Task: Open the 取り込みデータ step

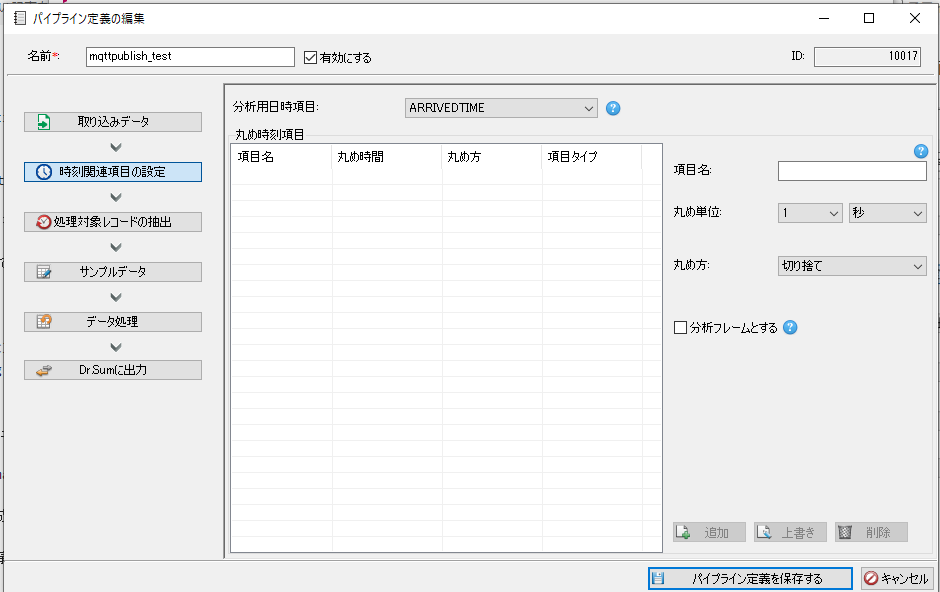Action: tap(113, 122)
